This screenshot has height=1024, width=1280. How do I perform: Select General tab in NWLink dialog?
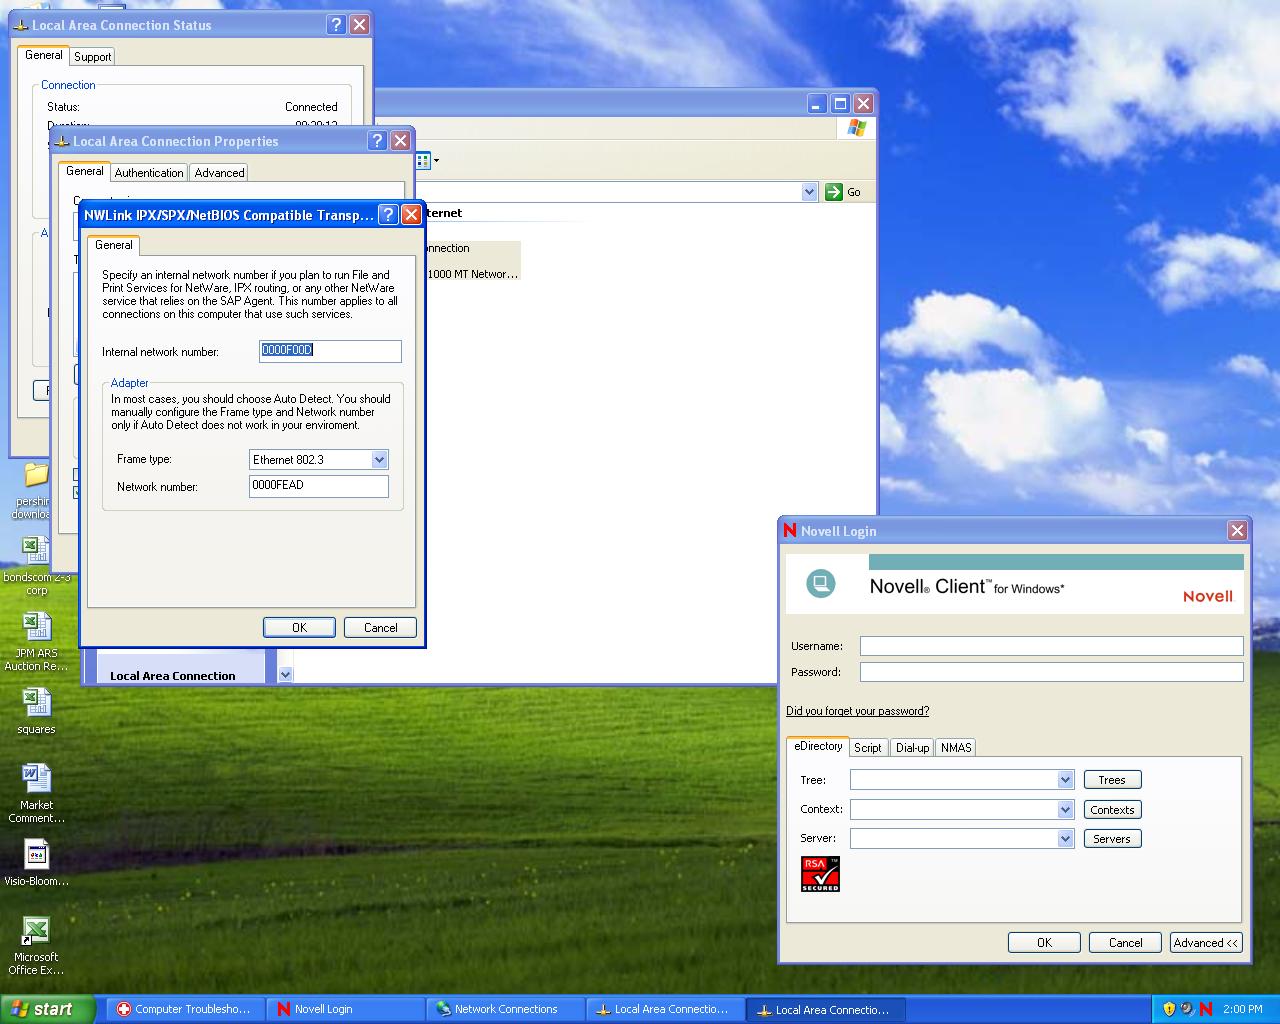[114, 245]
